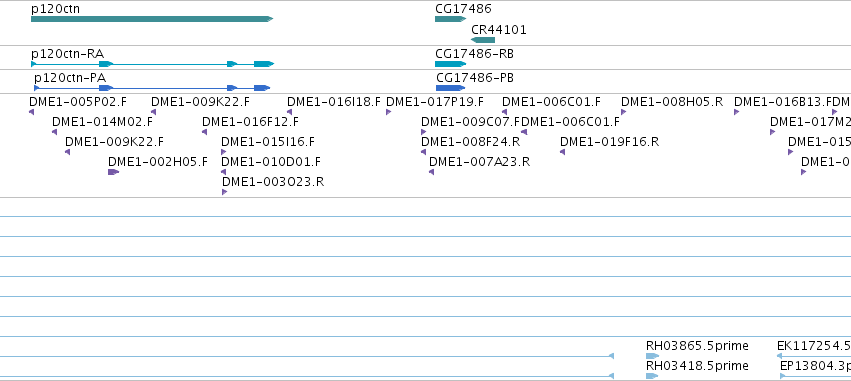Click the RH03865.5prime EST label

click(x=697, y=346)
